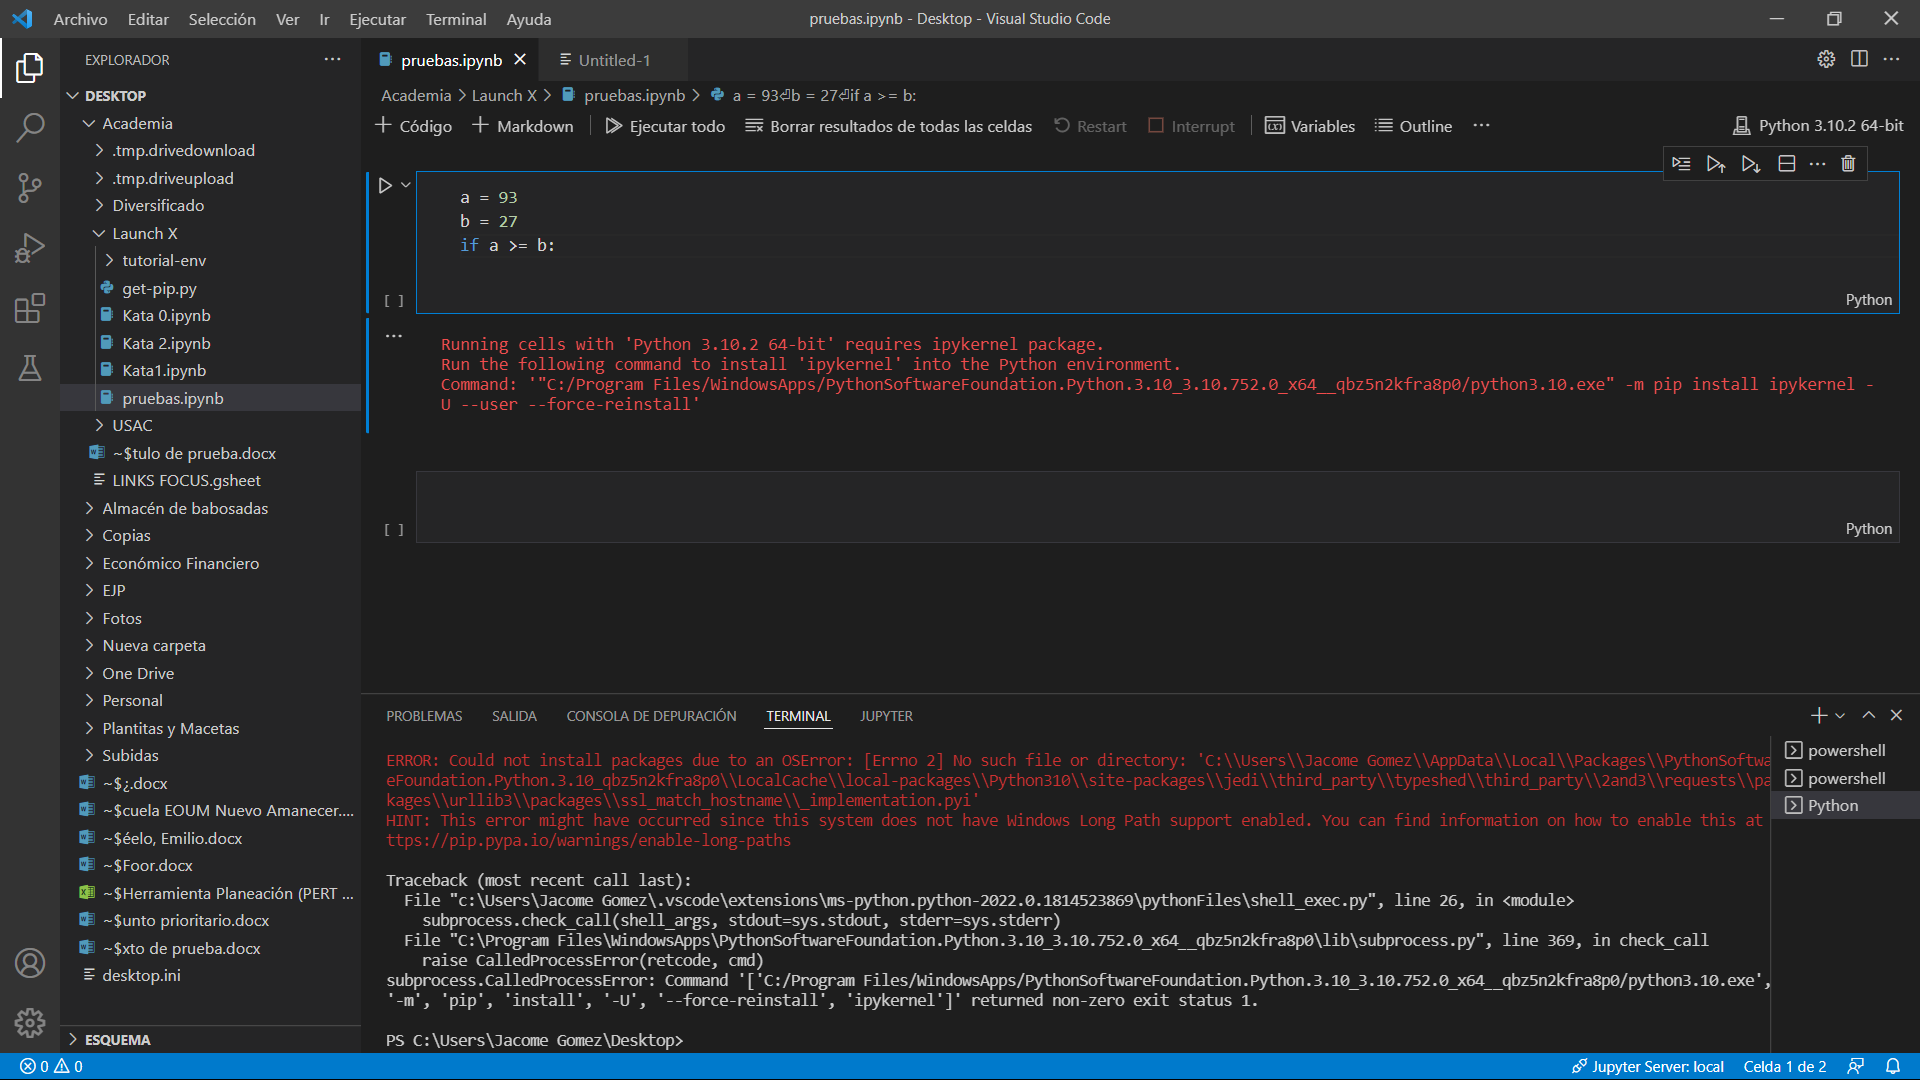Image resolution: width=1920 pixels, height=1080 pixels.
Task: Execute above cells icon
Action: 1716,164
